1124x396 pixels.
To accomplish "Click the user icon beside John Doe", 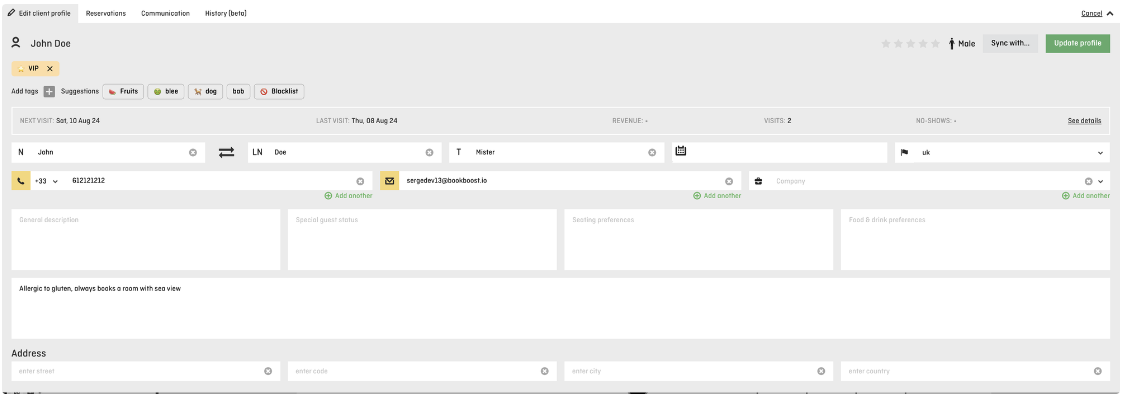I will click(16, 43).
